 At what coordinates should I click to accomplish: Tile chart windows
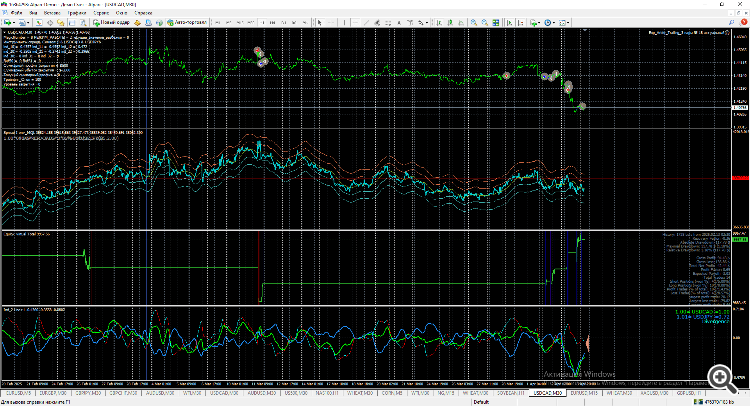tap(496, 22)
